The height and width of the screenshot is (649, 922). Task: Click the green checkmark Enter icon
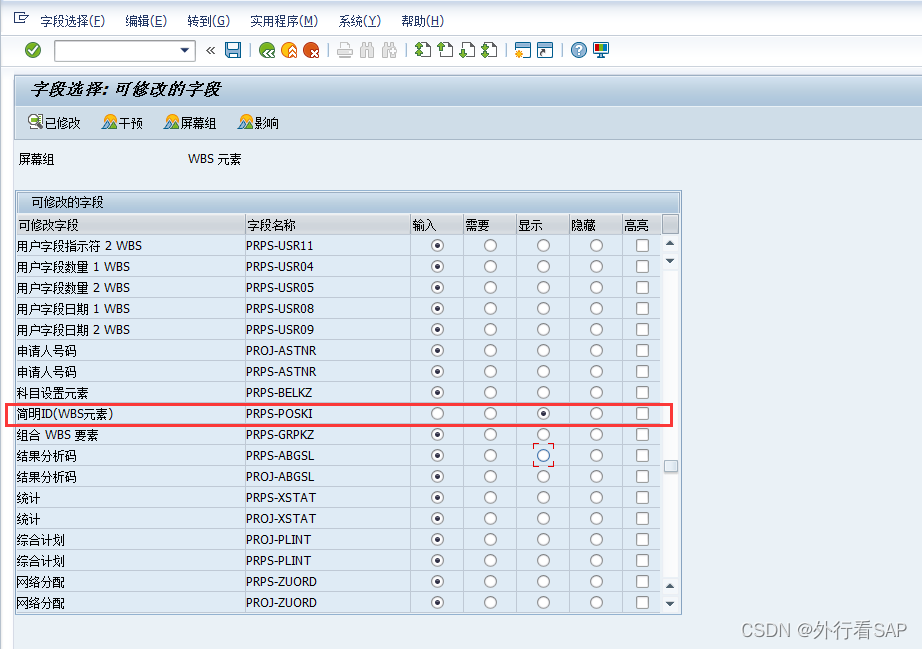(x=33, y=51)
